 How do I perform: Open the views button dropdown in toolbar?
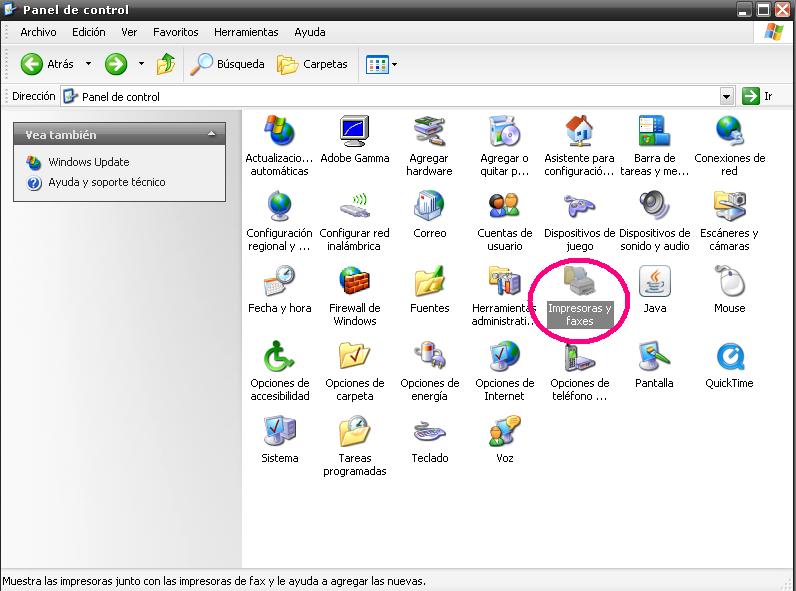click(x=394, y=65)
